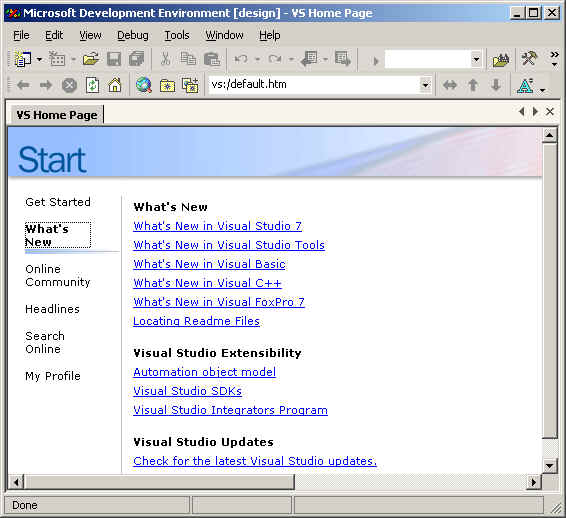The width and height of the screenshot is (566, 518).
Task: Click the Search globe icon
Action: click(x=144, y=85)
